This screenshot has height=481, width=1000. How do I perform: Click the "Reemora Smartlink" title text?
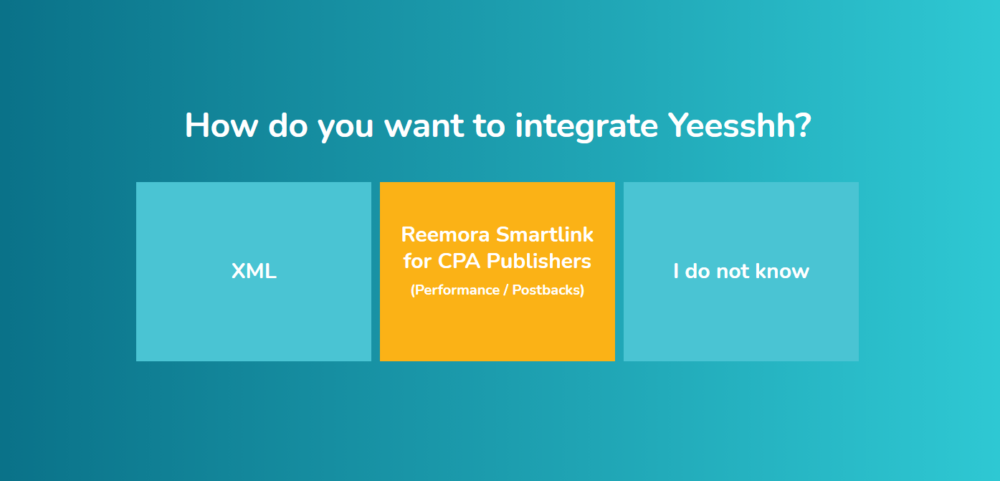tap(497, 235)
